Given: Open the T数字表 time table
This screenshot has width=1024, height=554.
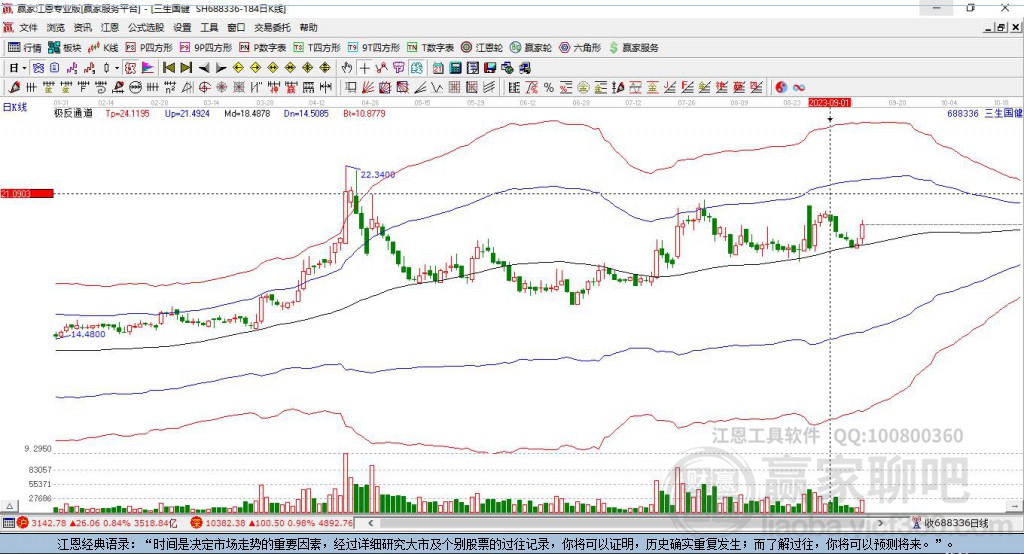Looking at the screenshot, I should [430, 48].
